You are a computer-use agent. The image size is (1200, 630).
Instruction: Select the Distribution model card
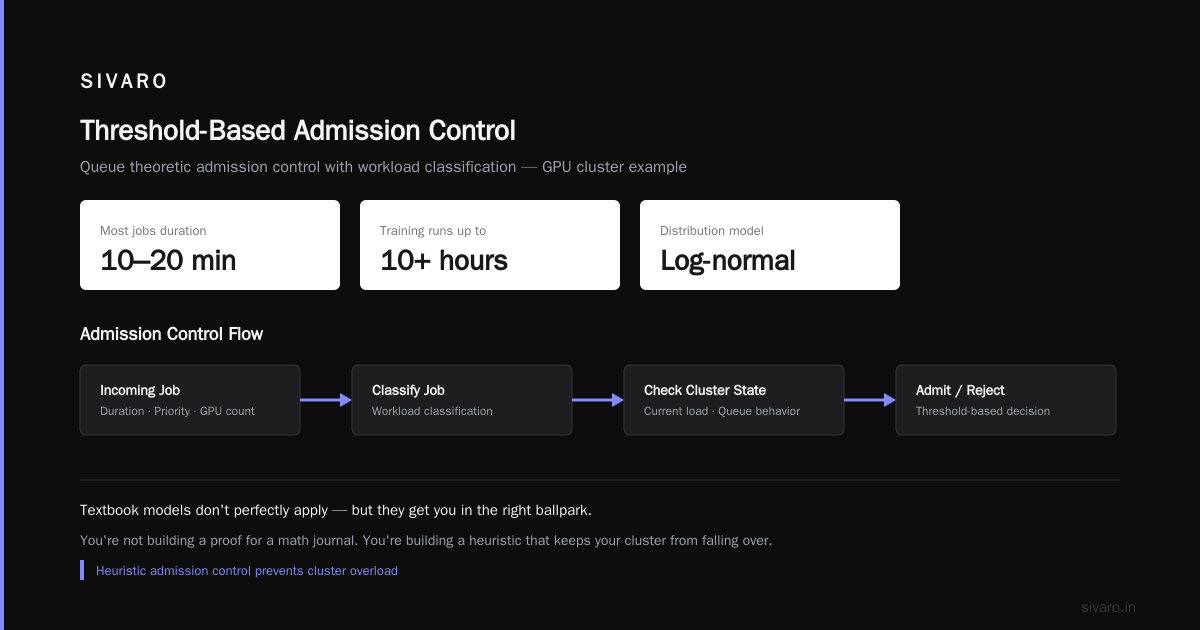pos(770,245)
